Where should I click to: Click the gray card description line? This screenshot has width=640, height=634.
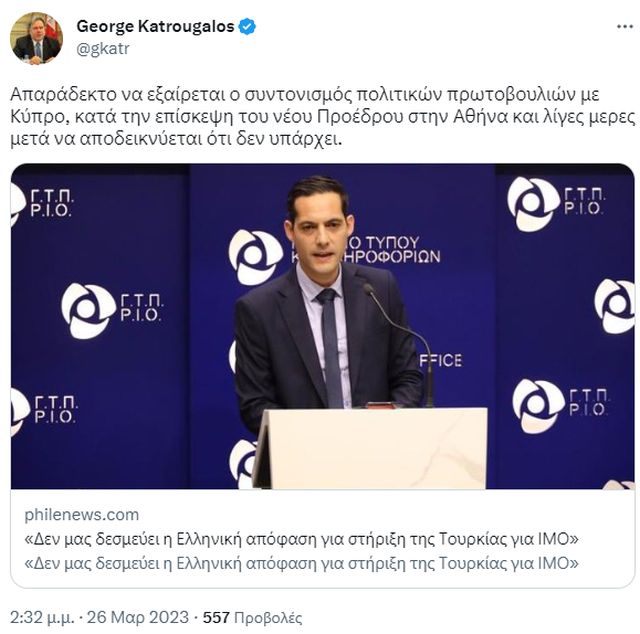pos(301,564)
